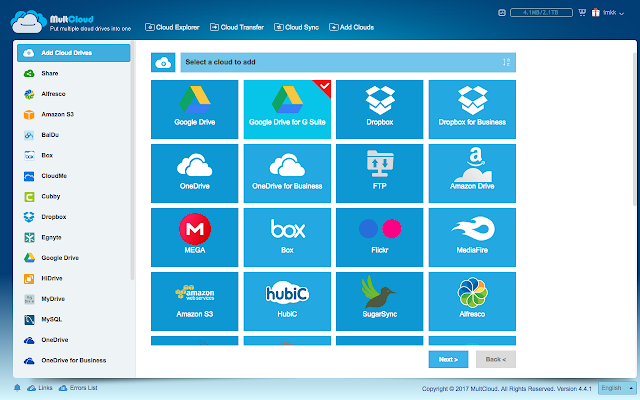Click the MultCloud logo

71,22
